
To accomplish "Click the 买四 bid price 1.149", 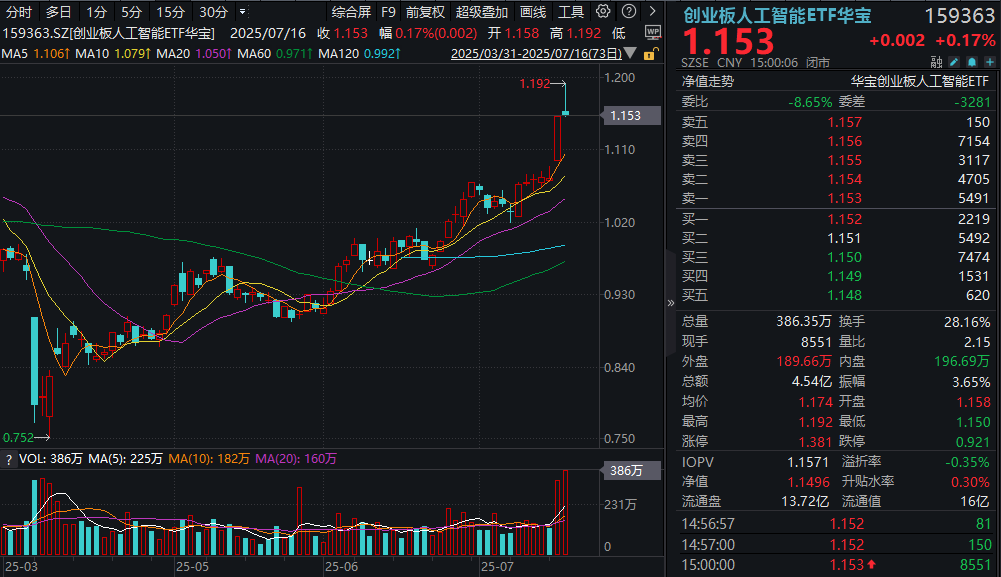I will click(845, 276).
